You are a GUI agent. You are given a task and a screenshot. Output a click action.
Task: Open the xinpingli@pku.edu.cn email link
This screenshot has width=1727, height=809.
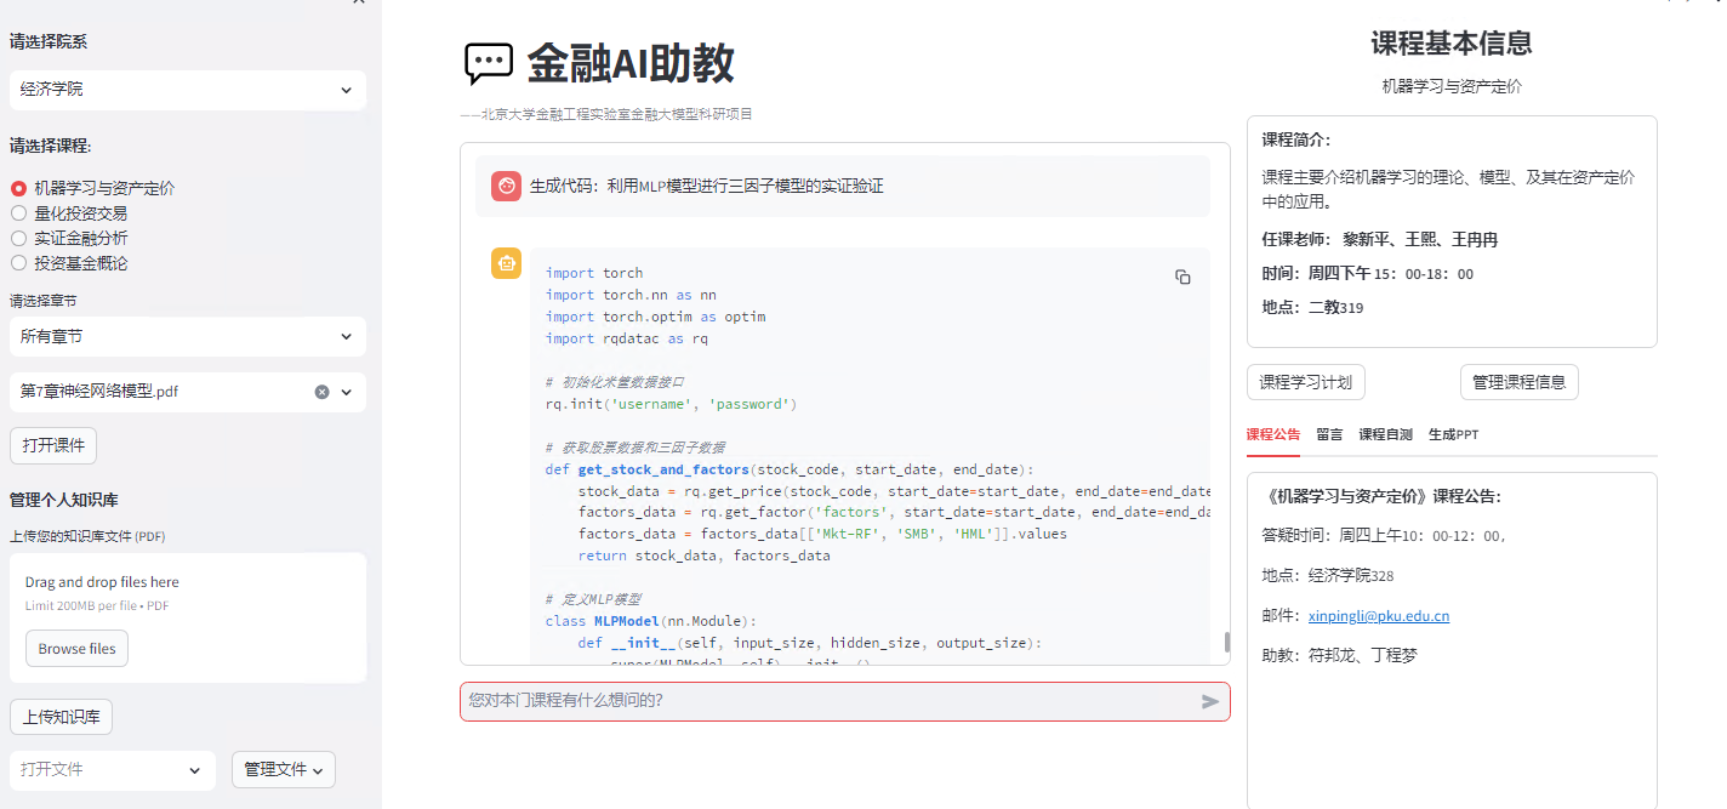[x=1378, y=616]
